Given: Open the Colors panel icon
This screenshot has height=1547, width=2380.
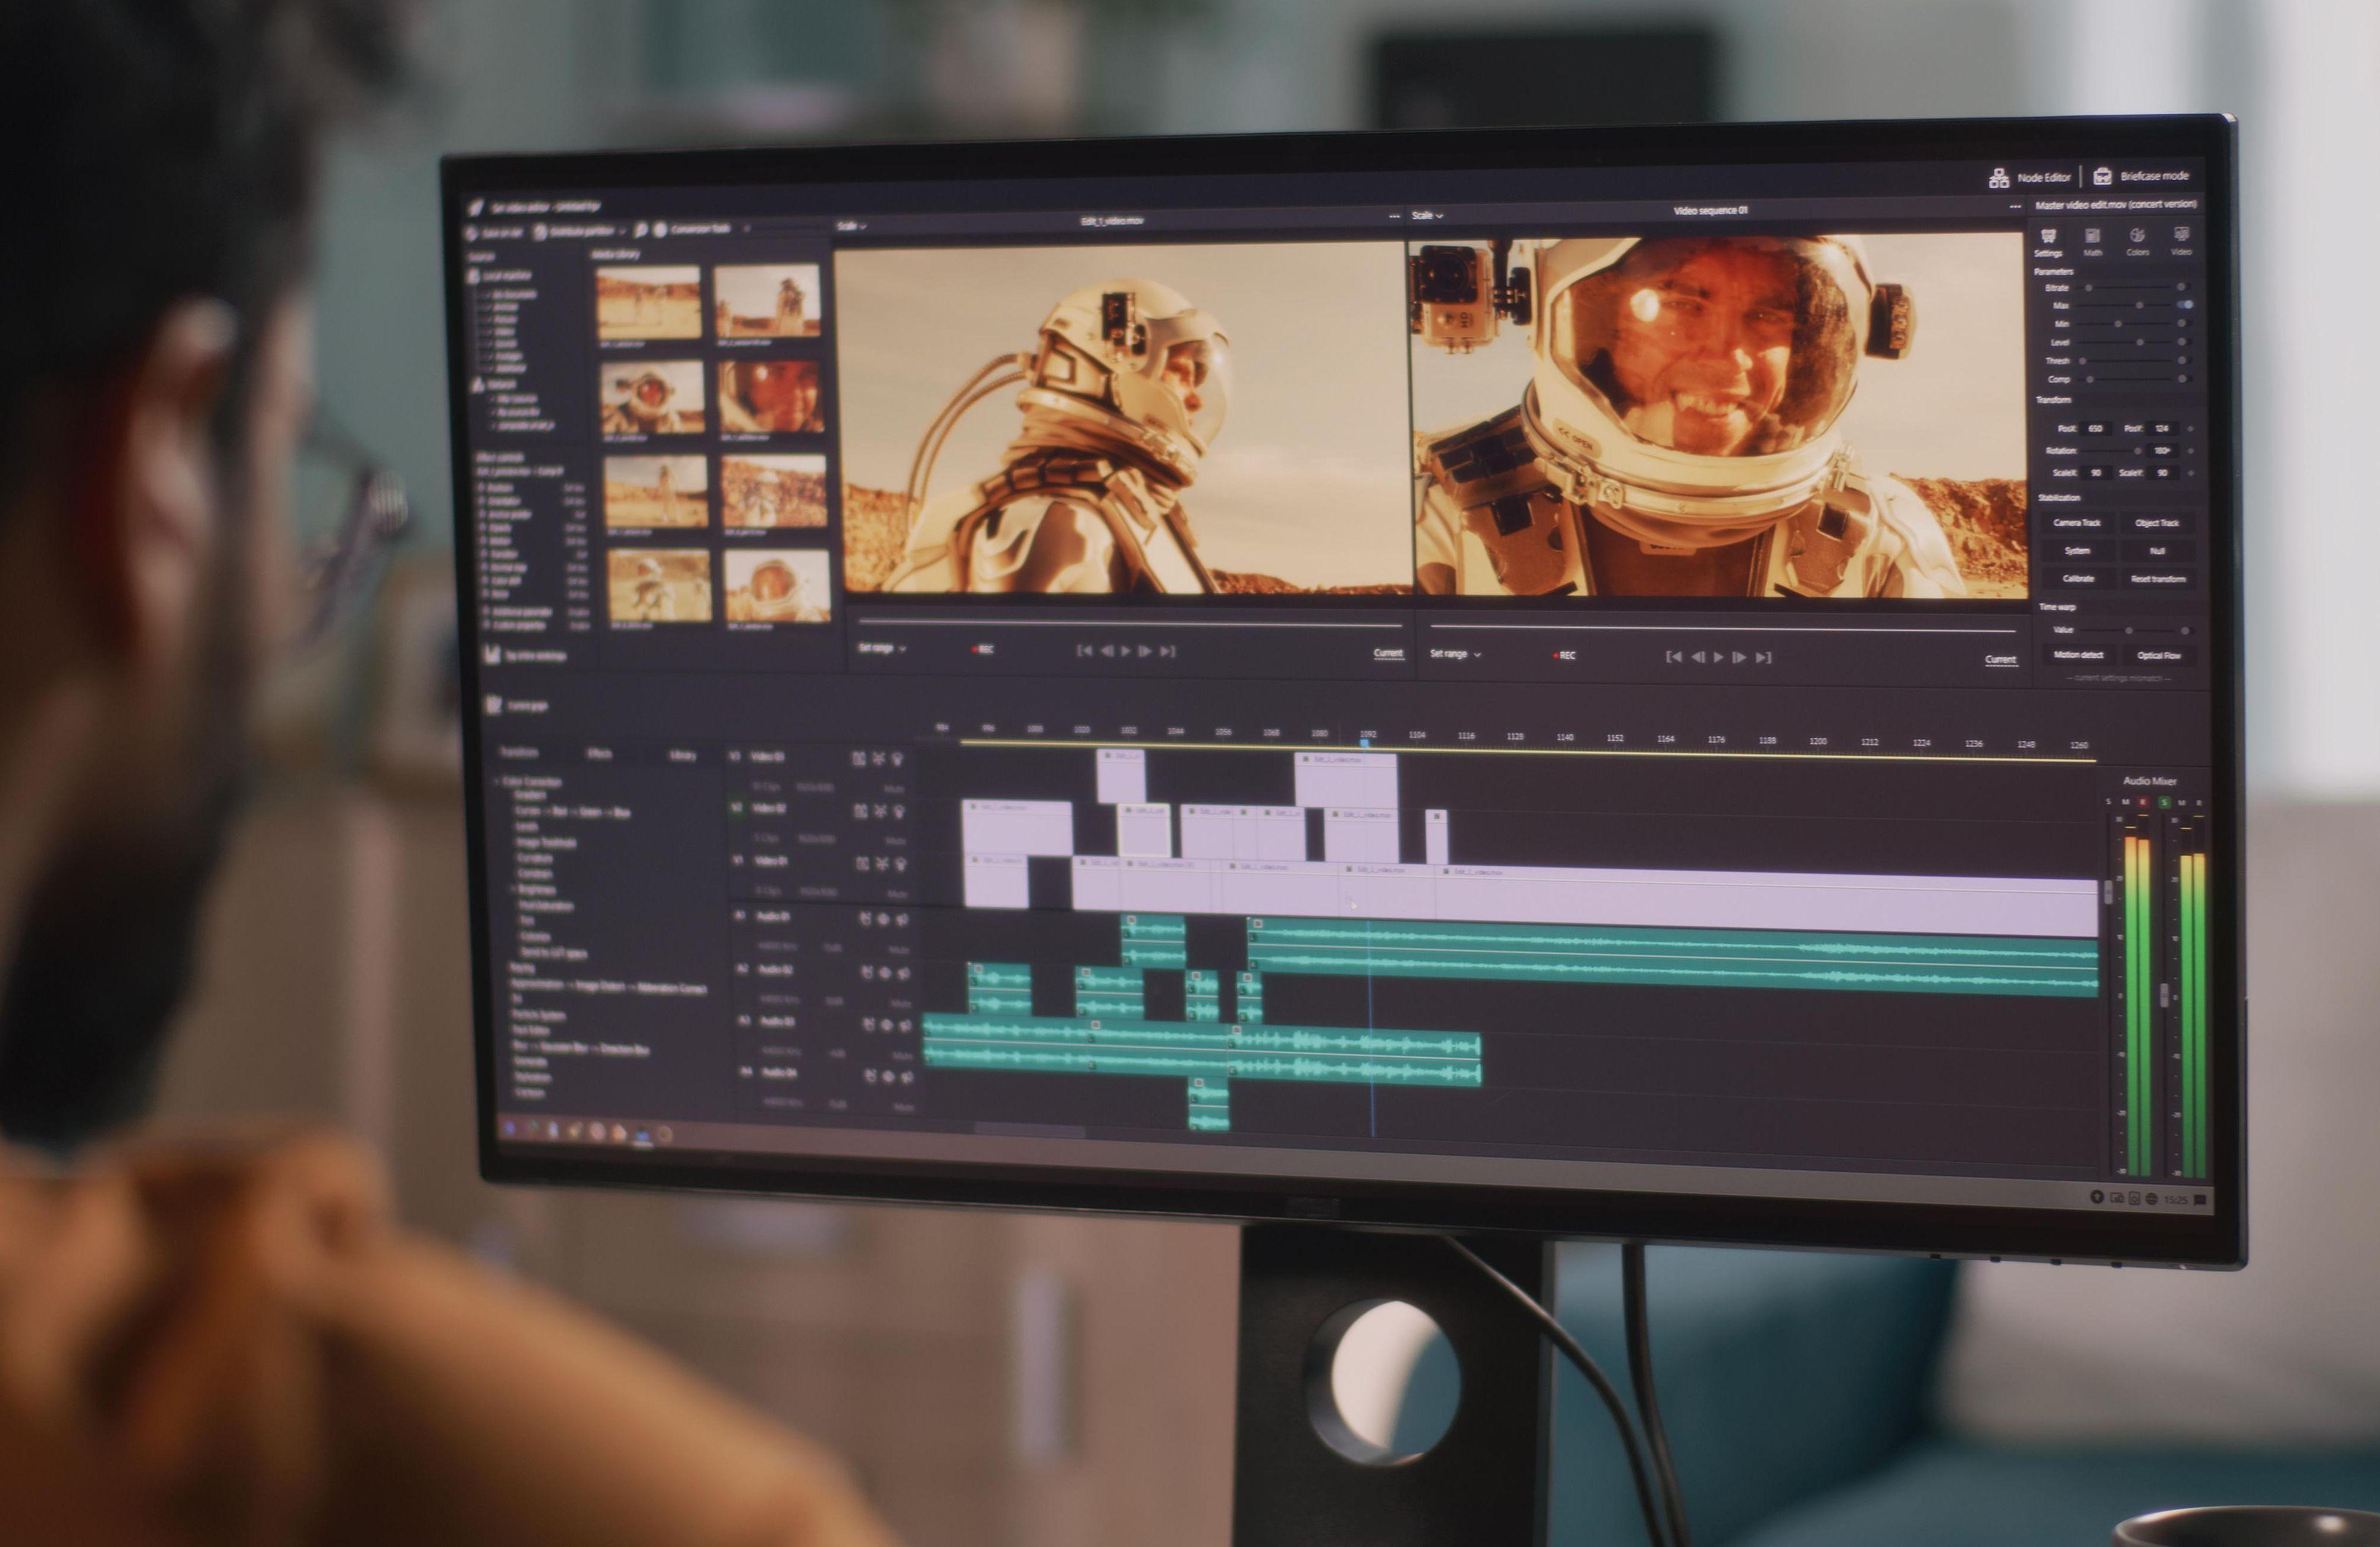Looking at the screenshot, I should click(2137, 235).
